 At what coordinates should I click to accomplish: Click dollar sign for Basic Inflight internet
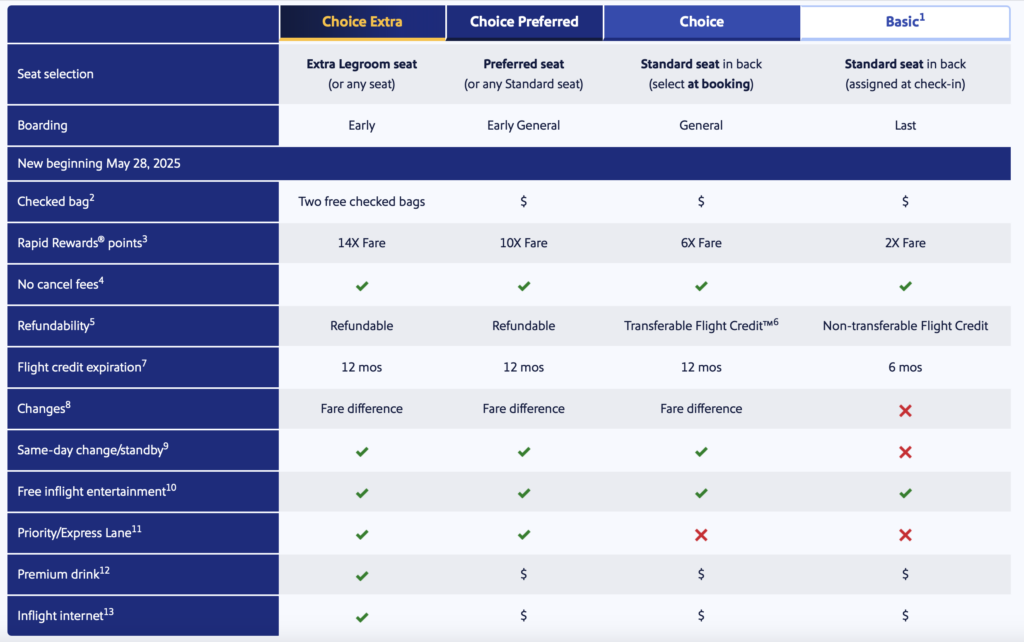[905, 615]
